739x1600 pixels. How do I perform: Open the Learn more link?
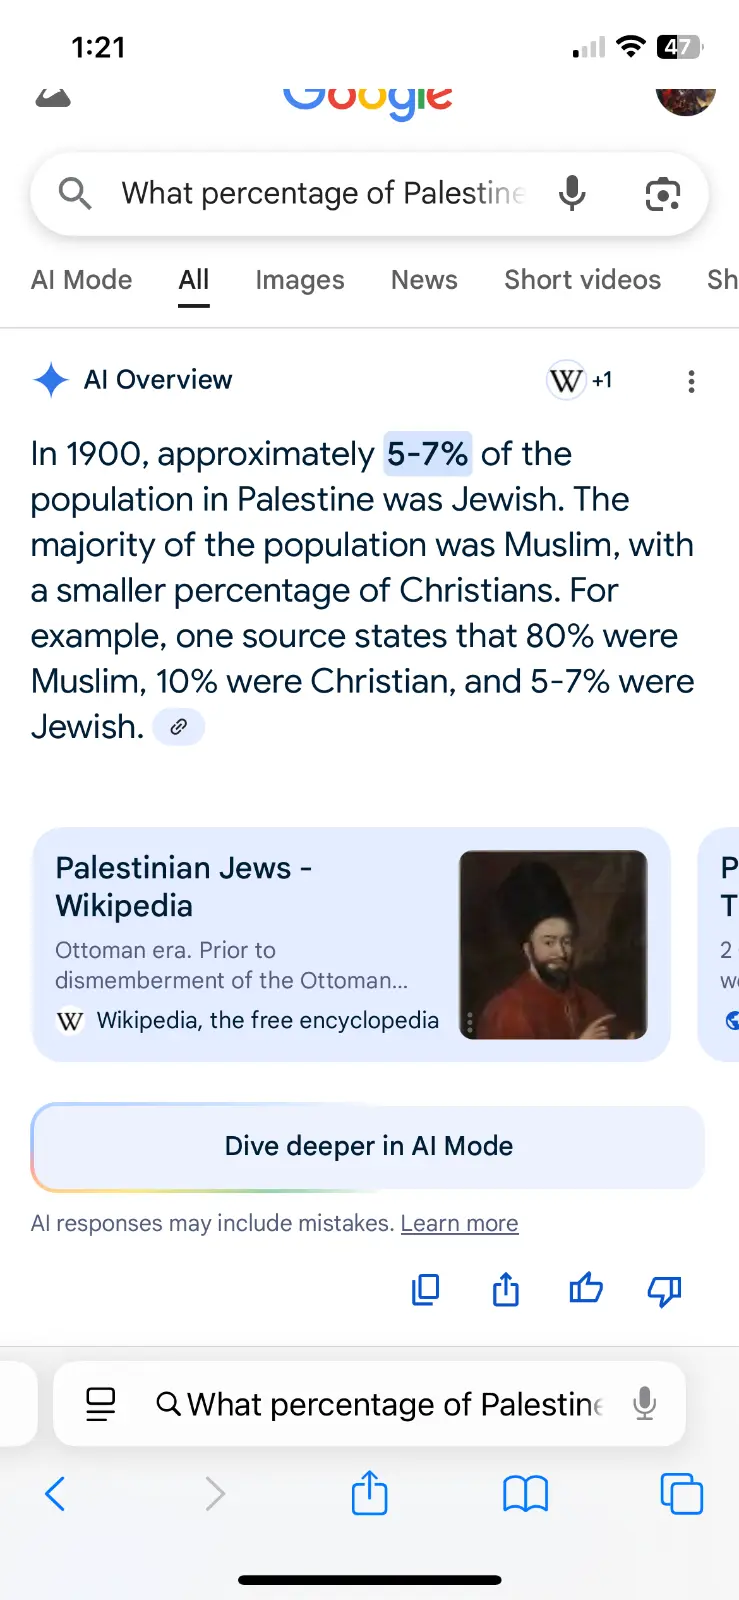click(x=459, y=1223)
